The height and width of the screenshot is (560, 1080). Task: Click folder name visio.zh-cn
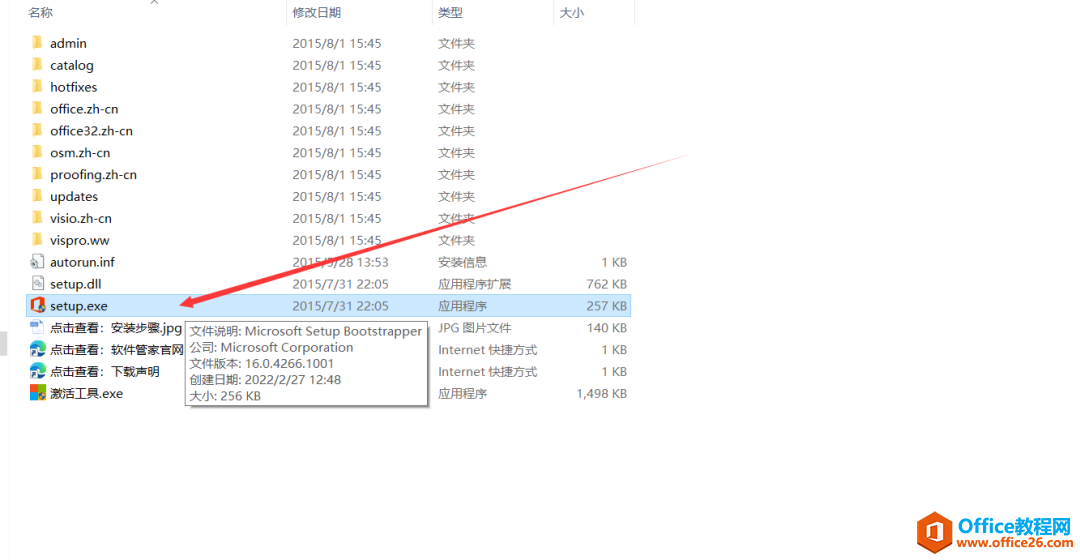click(81, 218)
